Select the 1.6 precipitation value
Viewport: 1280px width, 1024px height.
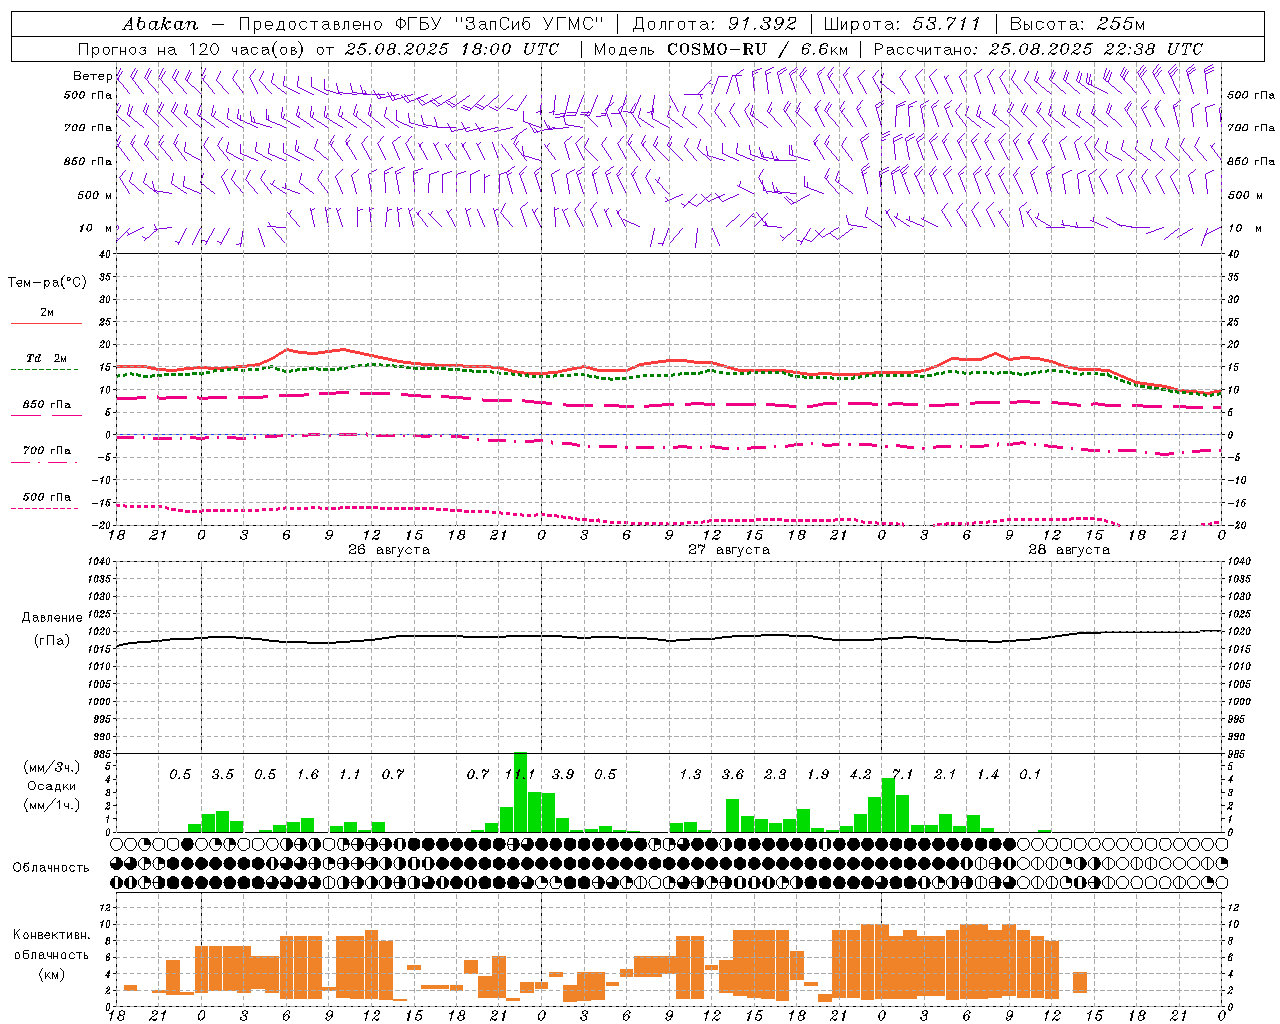pyautogui.click(x=307, y=775)
